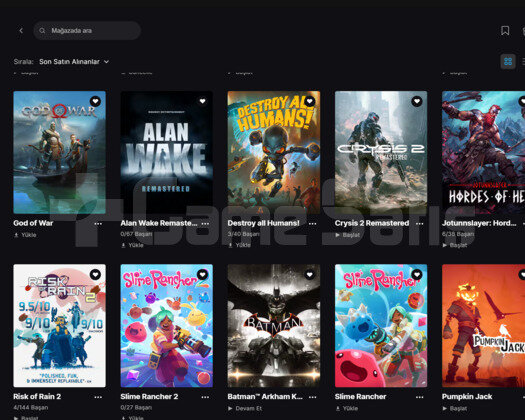The width and height of the screenshot is (525, 420).
Task: Toggle favorite heart on Destroy all Humans!
Action: coord(310,101)
